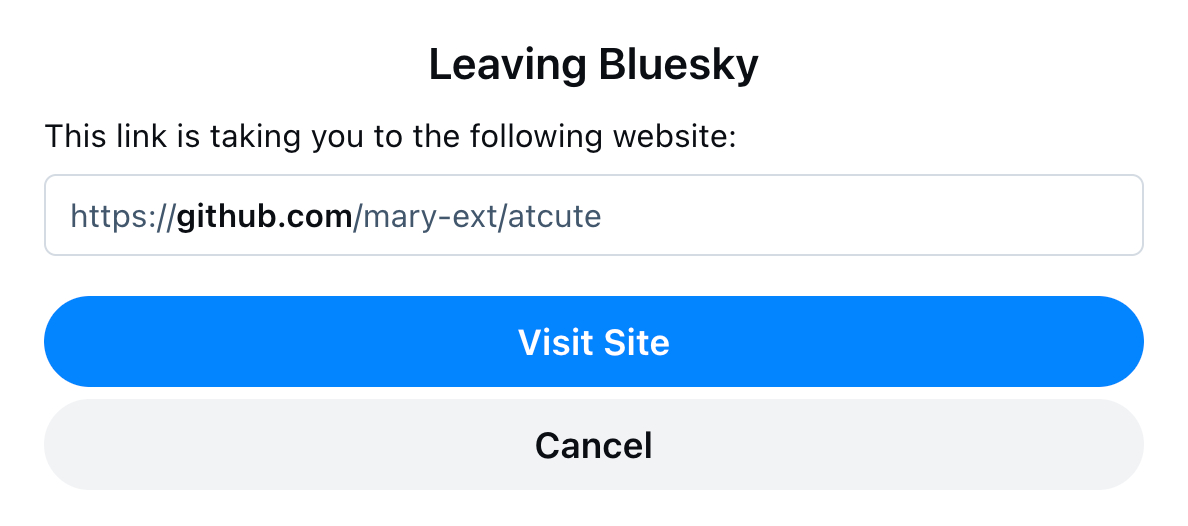Click the bold github.com domain text
The image size is (1188, 526).
[265, 215]
